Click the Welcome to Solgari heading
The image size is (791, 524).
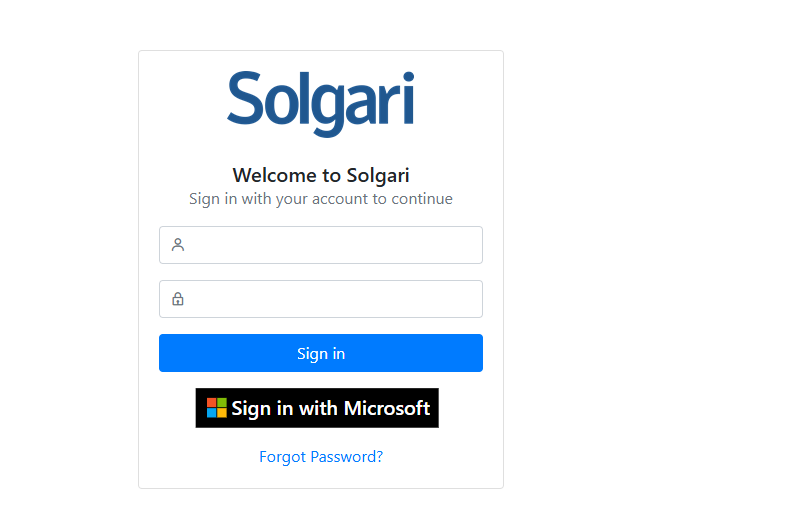tap(321, 175)
